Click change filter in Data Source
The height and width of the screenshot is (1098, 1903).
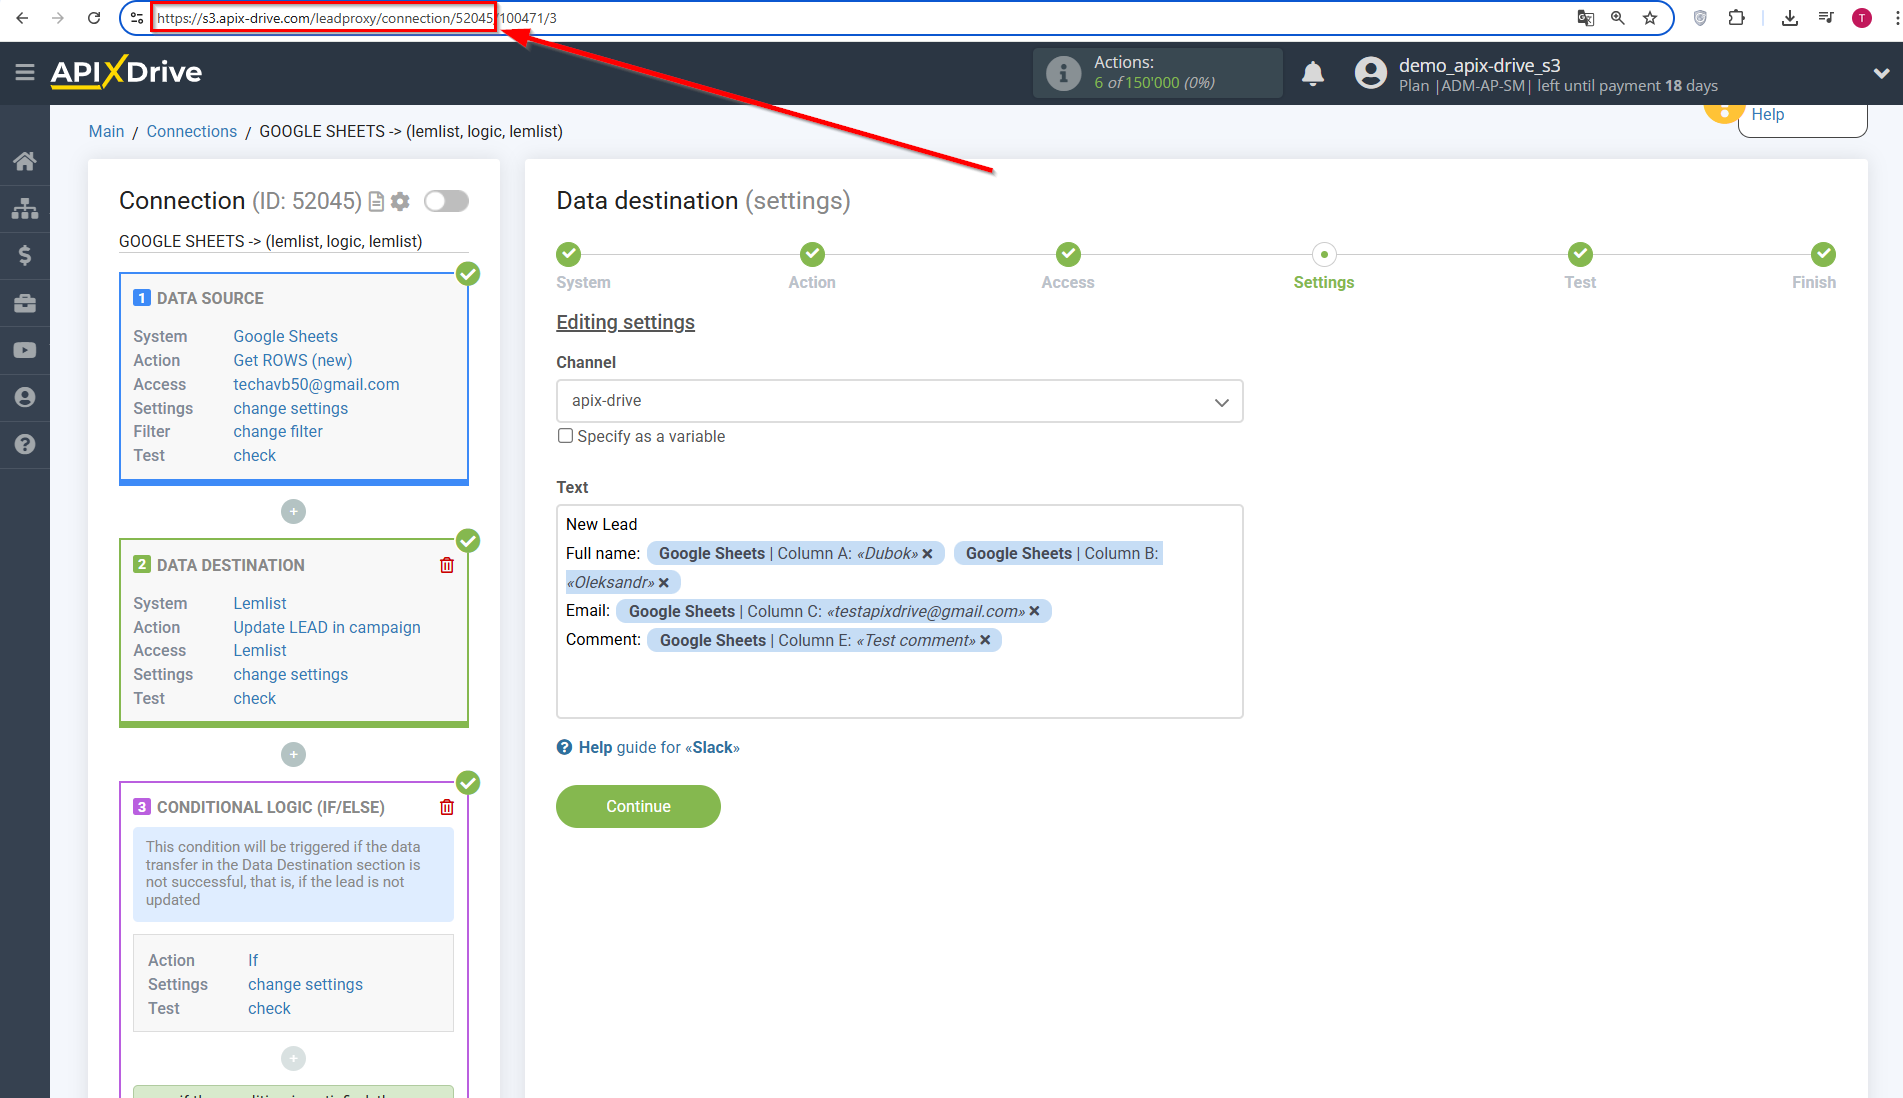278,431
